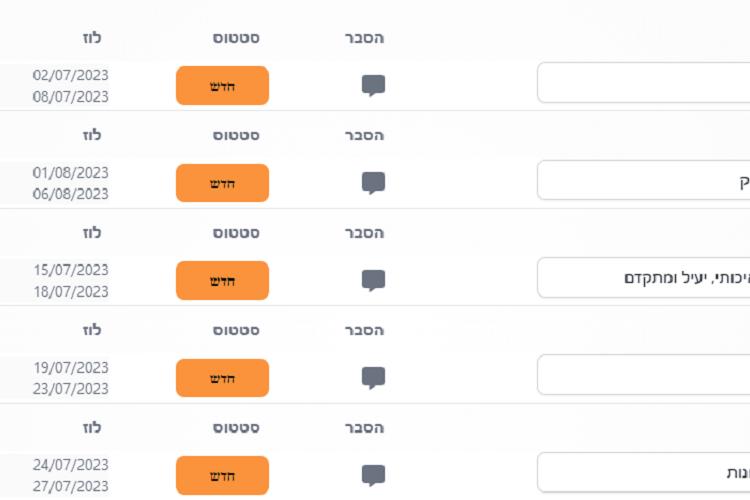Focus text field containing יעיל ומתקדם

[643, 278]
